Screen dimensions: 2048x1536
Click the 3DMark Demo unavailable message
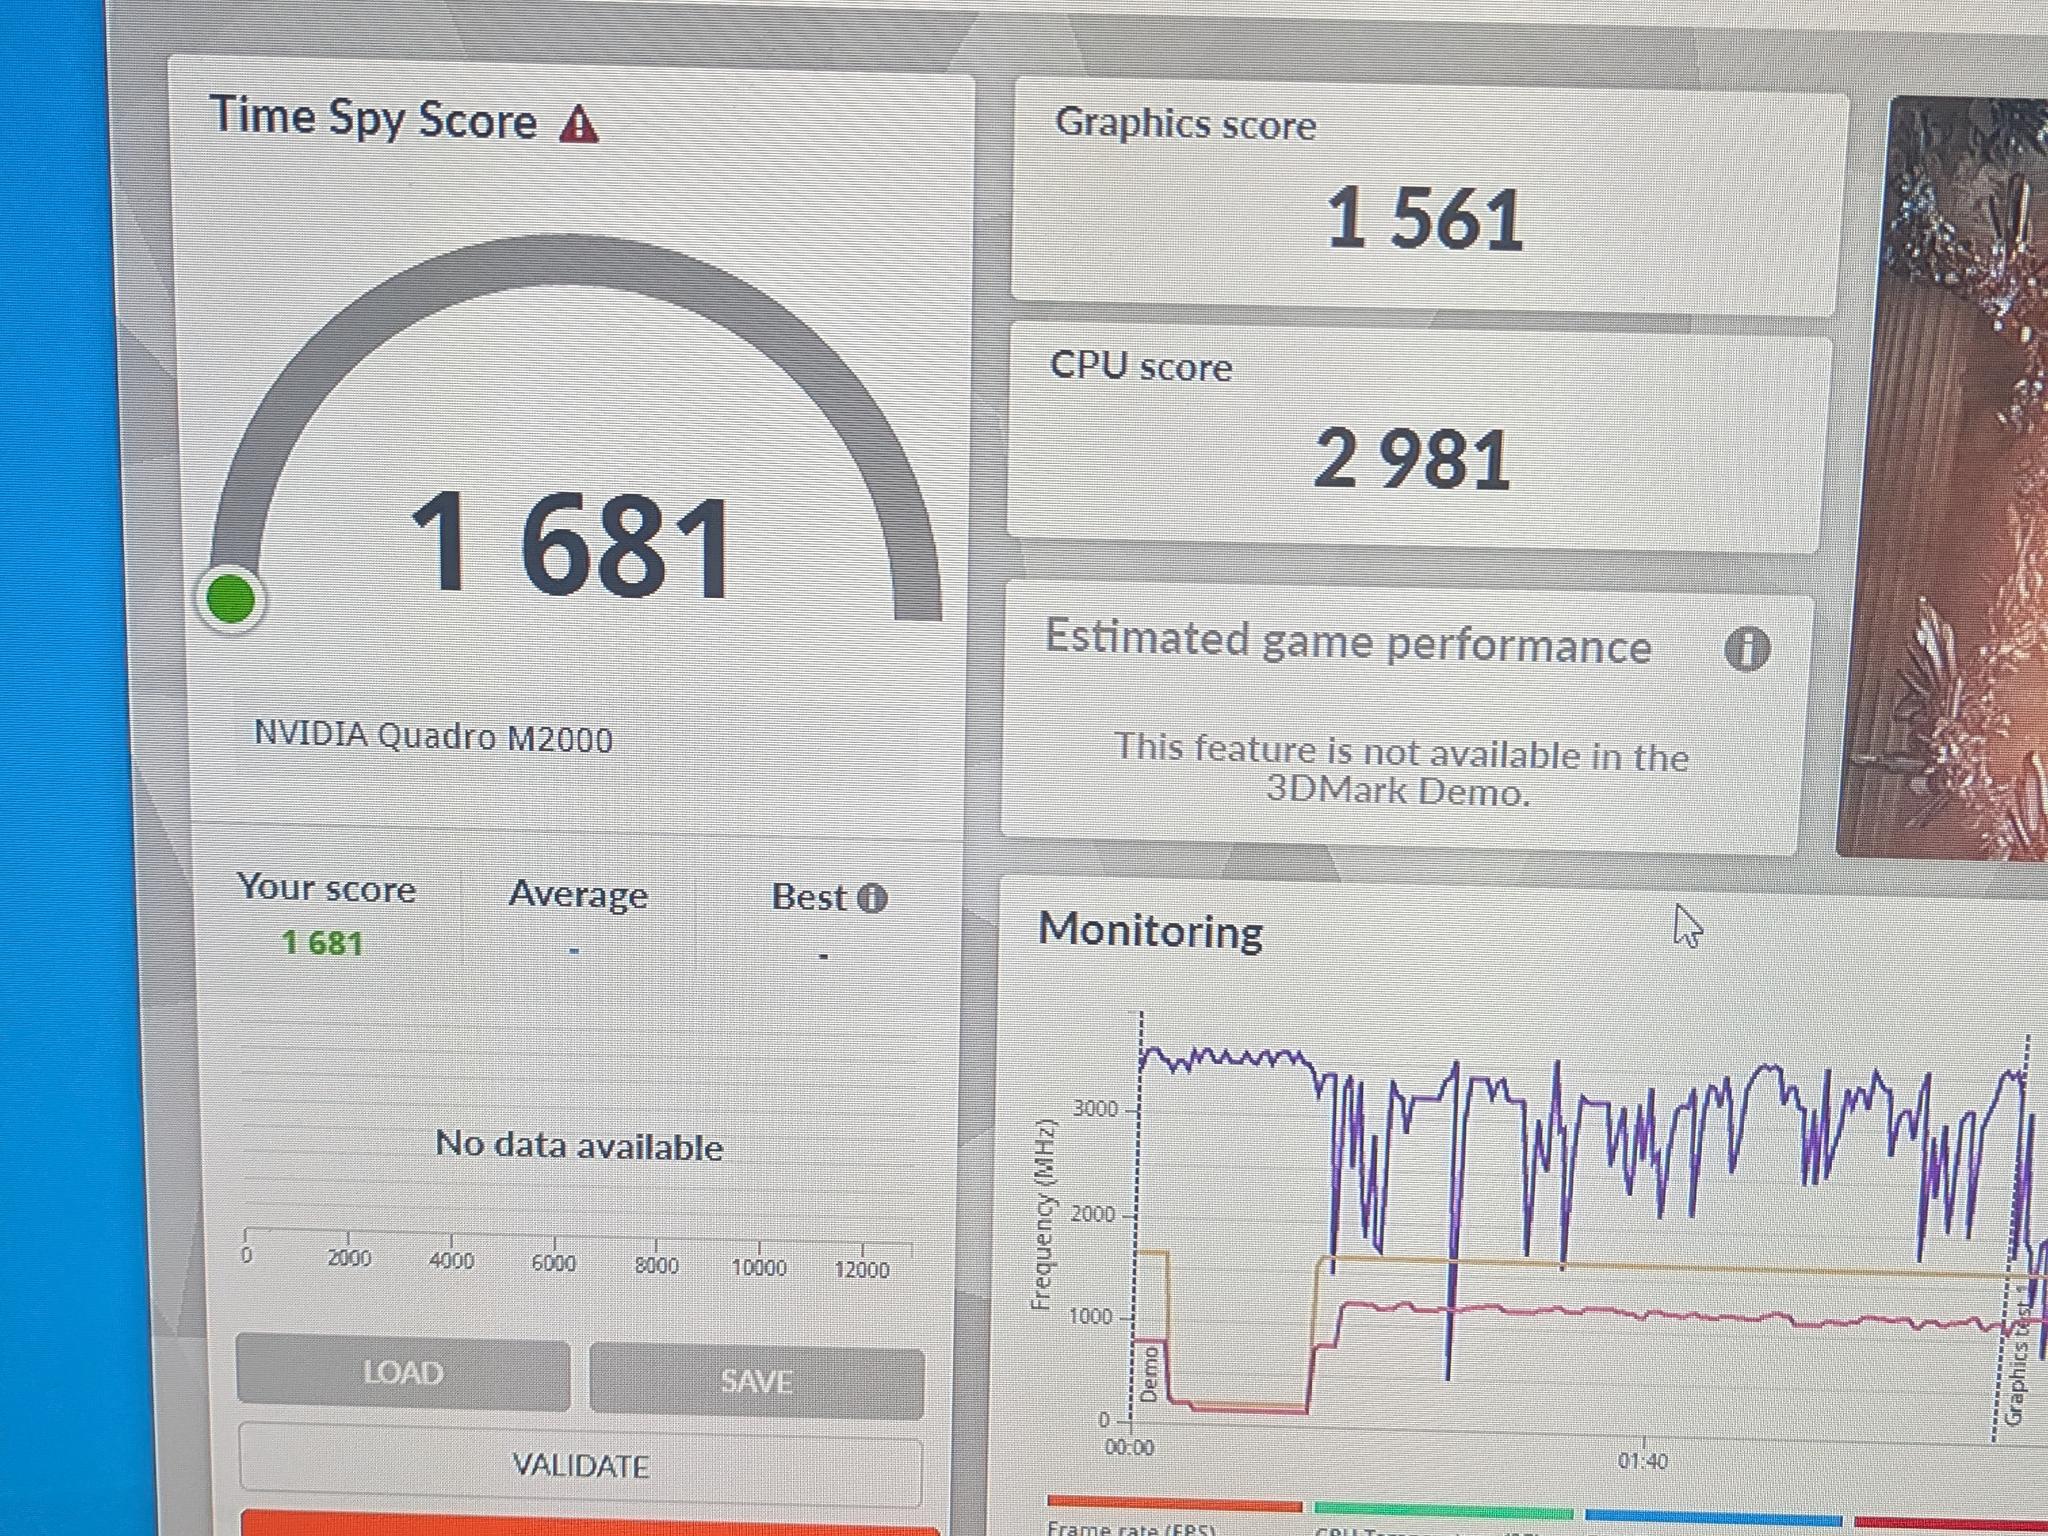click(1400, 771)
